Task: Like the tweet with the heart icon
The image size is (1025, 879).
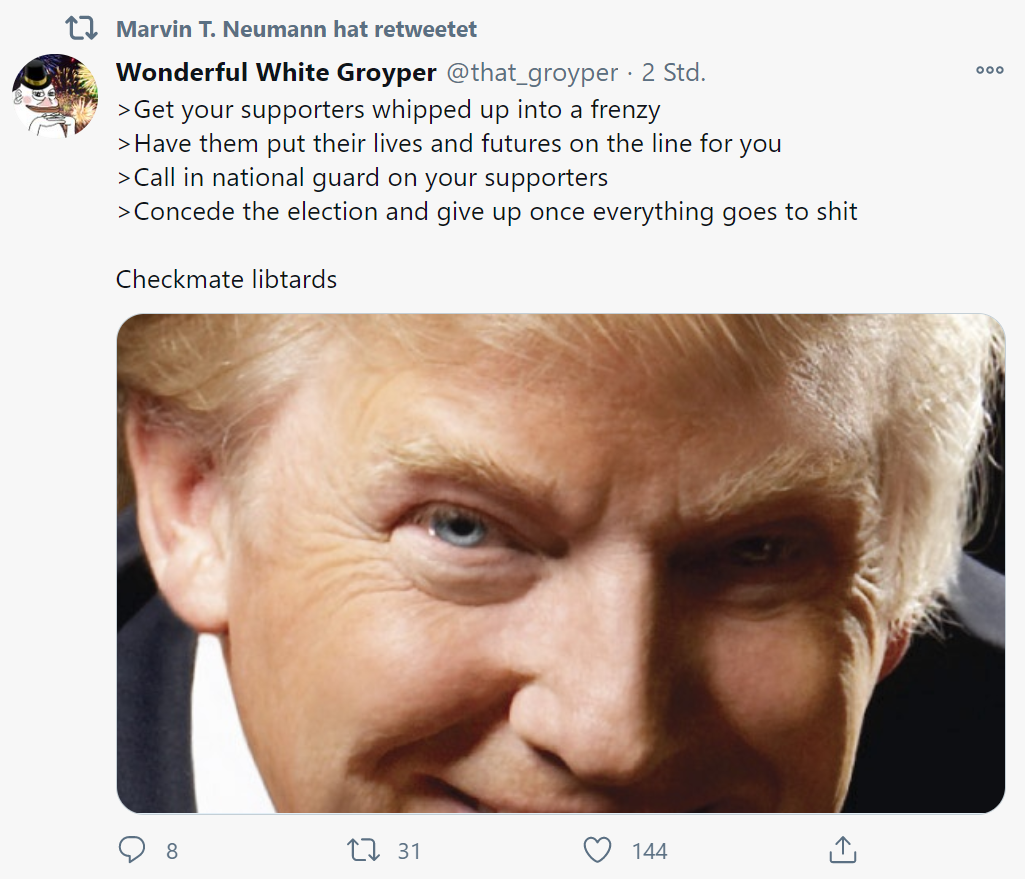Action: (x=597, y=850)
